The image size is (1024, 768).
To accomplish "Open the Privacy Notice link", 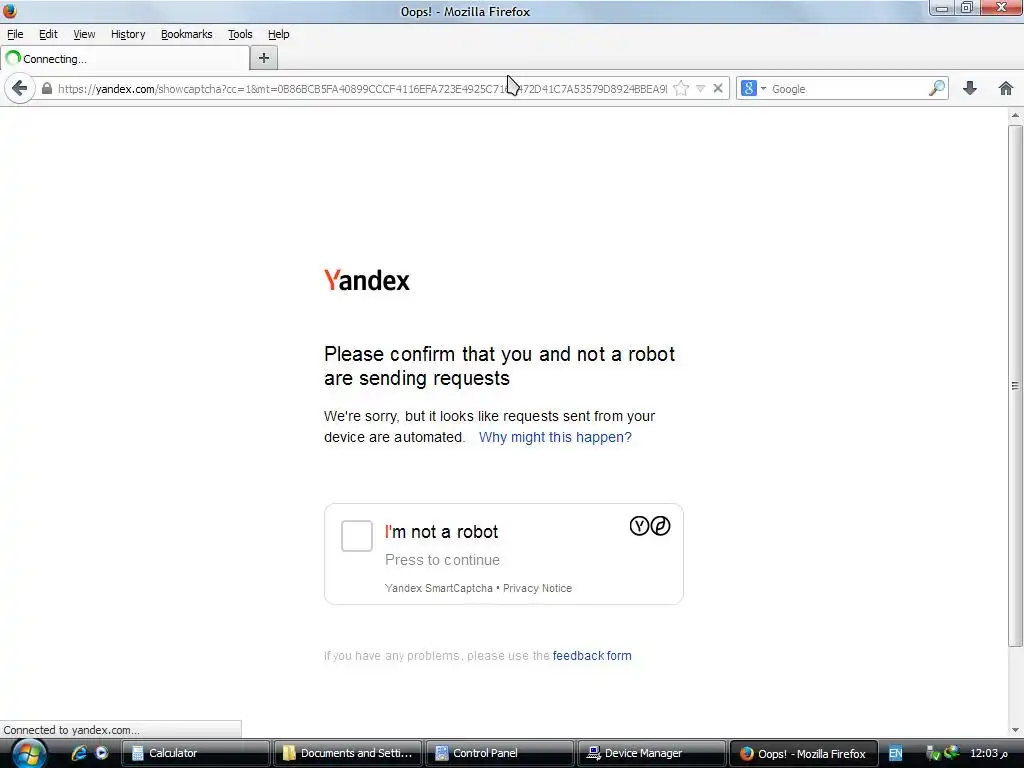I will (x=537, y=588).
